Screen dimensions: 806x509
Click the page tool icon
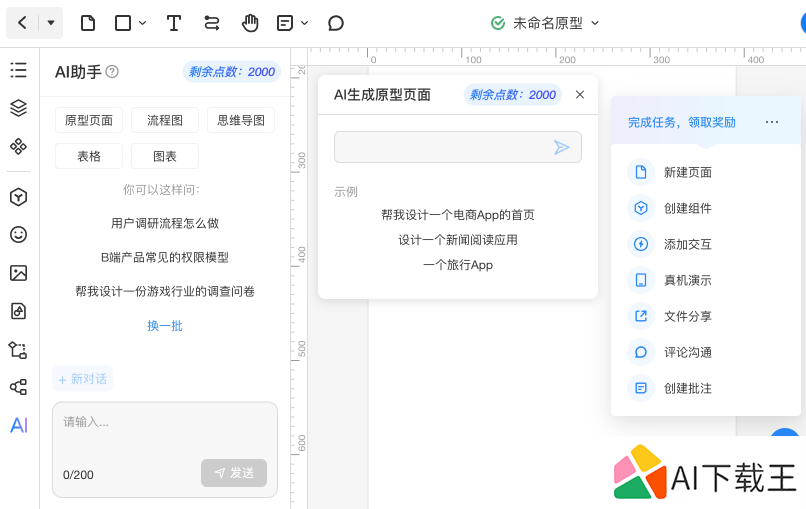coord(88,22)
